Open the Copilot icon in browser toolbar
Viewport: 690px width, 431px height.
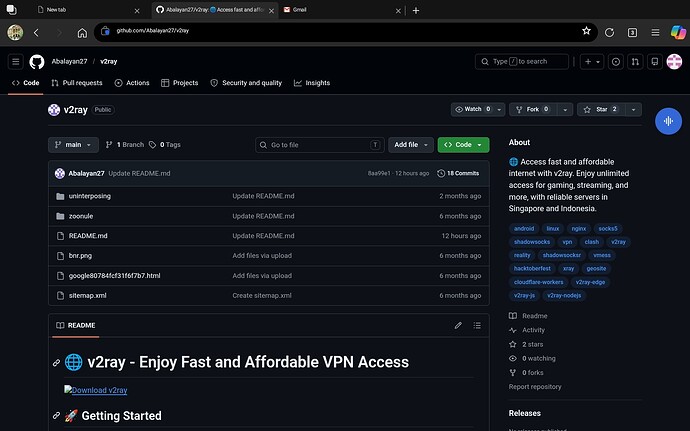pos(678,32)
